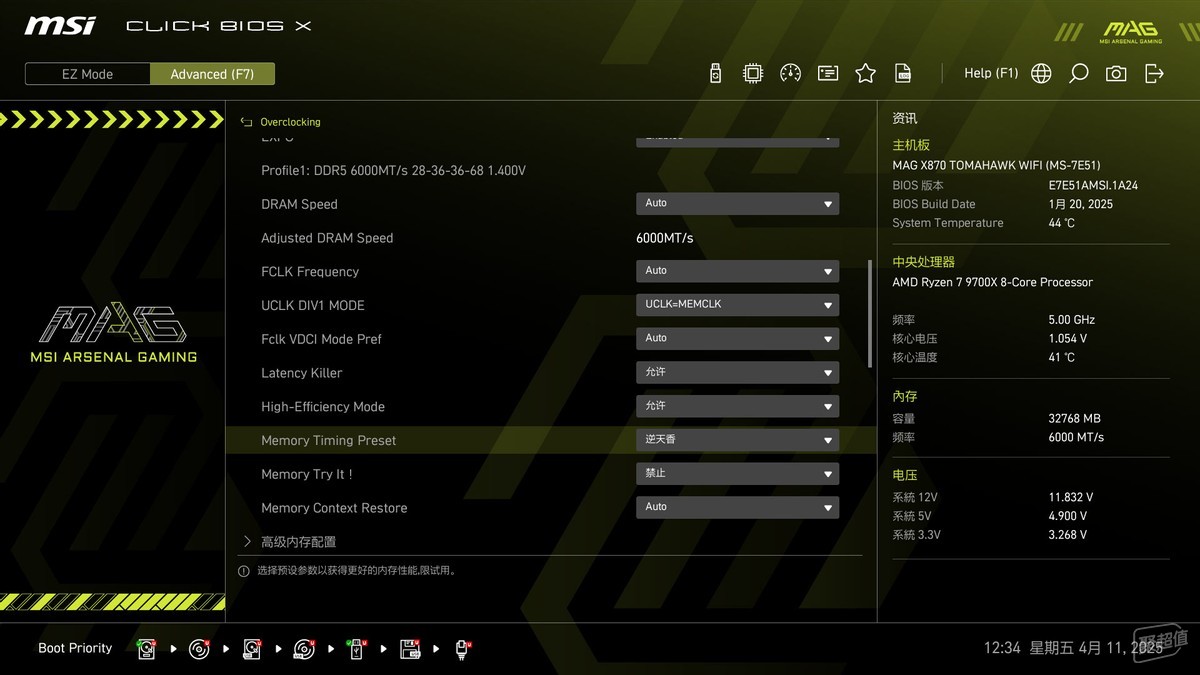Click the hardware info card icon
This screenshot has width=1200, height=675.
(828, 73)
